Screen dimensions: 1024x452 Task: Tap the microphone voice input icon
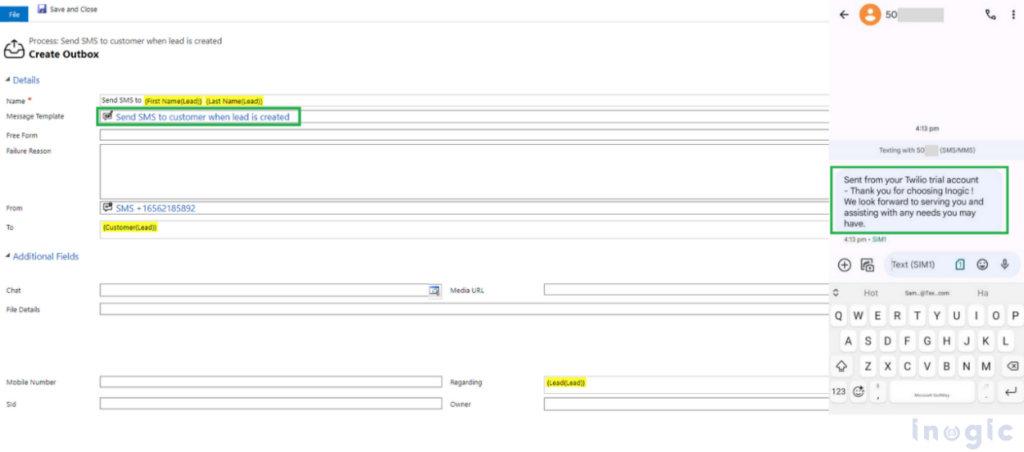click(x=1005, y=265)
